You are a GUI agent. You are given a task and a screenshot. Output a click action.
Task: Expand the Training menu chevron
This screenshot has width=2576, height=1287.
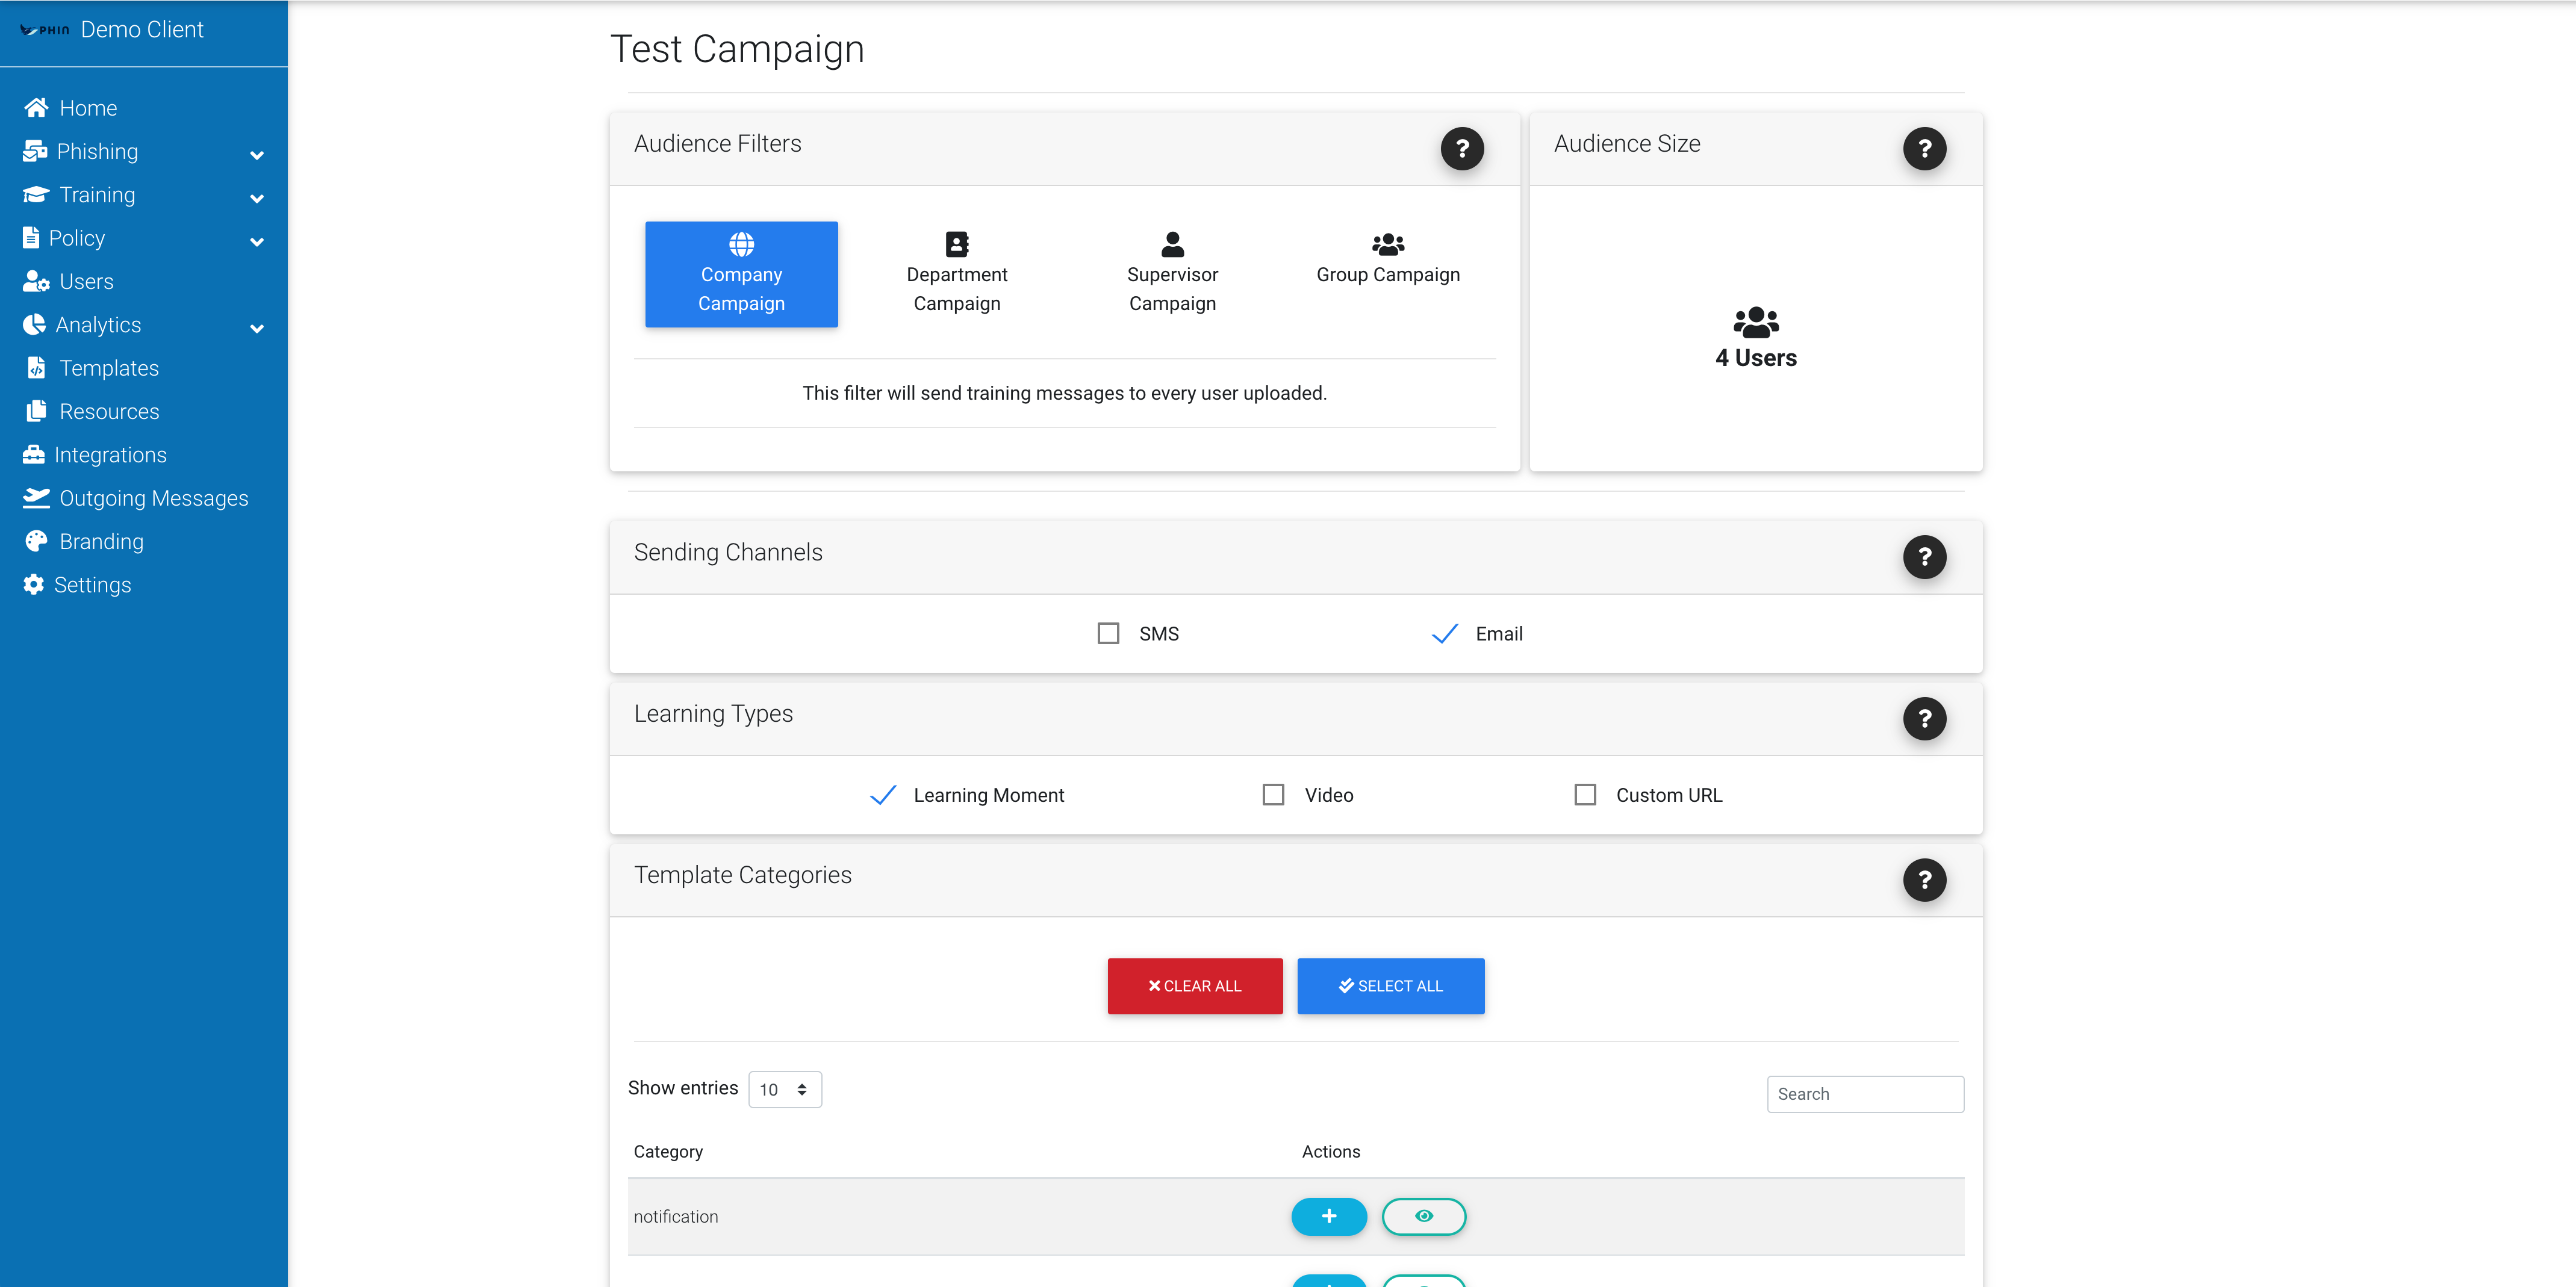tap(256, 198)
